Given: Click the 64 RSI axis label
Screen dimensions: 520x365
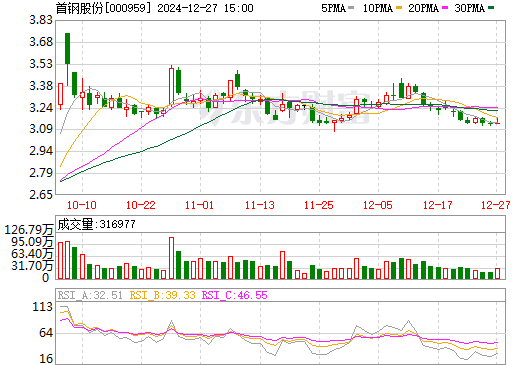Looking at the screenshot, I should pyautogui.click(x=46, y=333).
